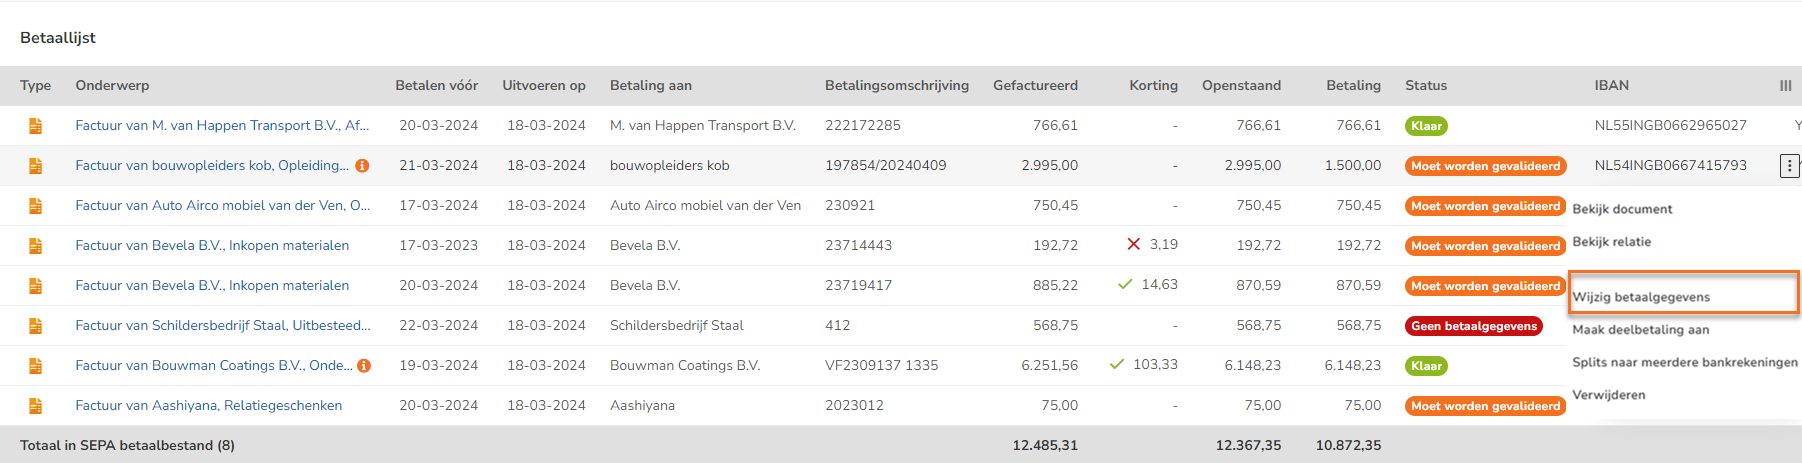Open Factuur van Auto Airco mobiel link

click(x=223, y=206)
